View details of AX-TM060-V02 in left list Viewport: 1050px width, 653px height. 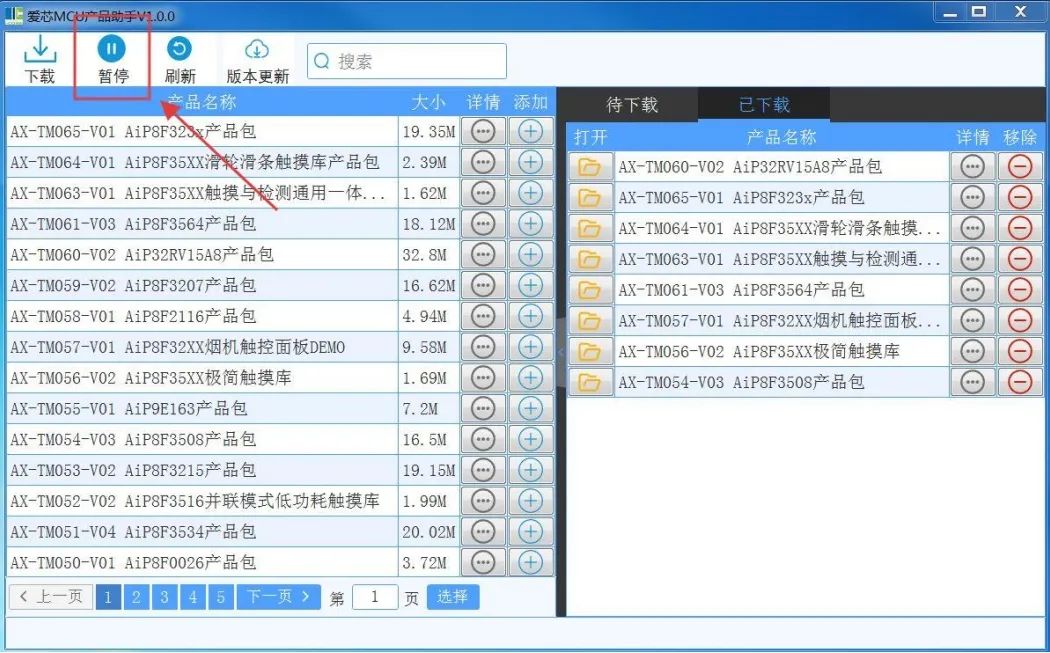point(483,255)
